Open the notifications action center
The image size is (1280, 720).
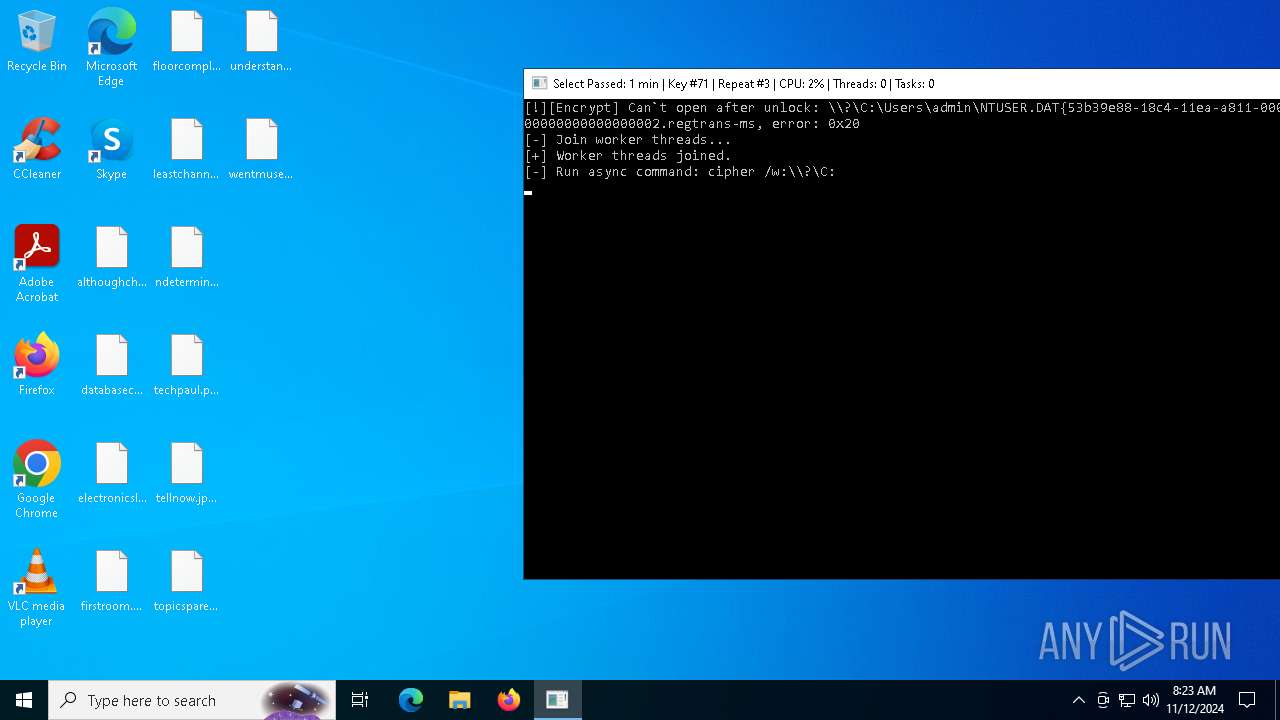(x=1247, y=700)
